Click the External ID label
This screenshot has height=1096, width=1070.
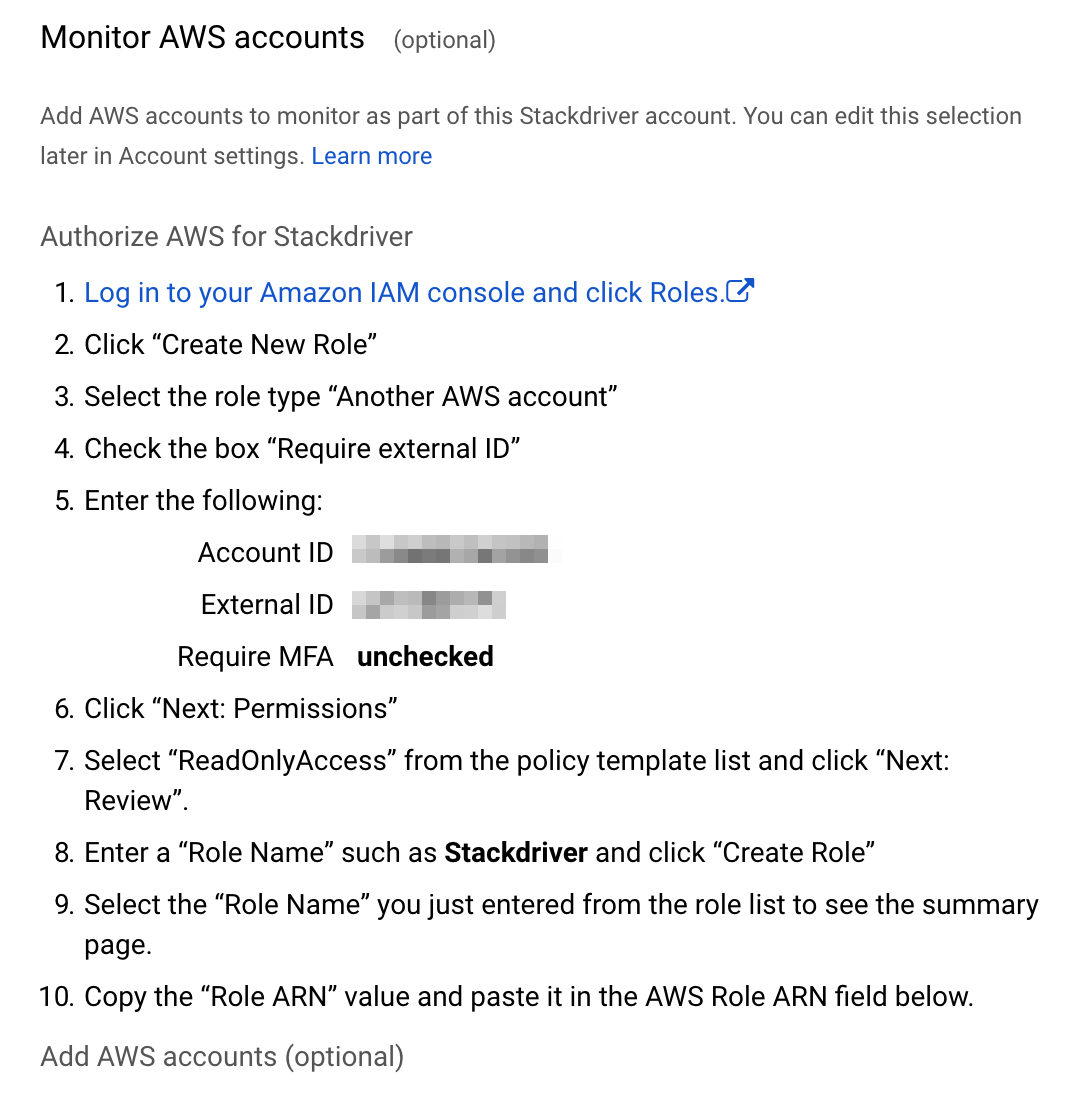(x=267, y=605)
